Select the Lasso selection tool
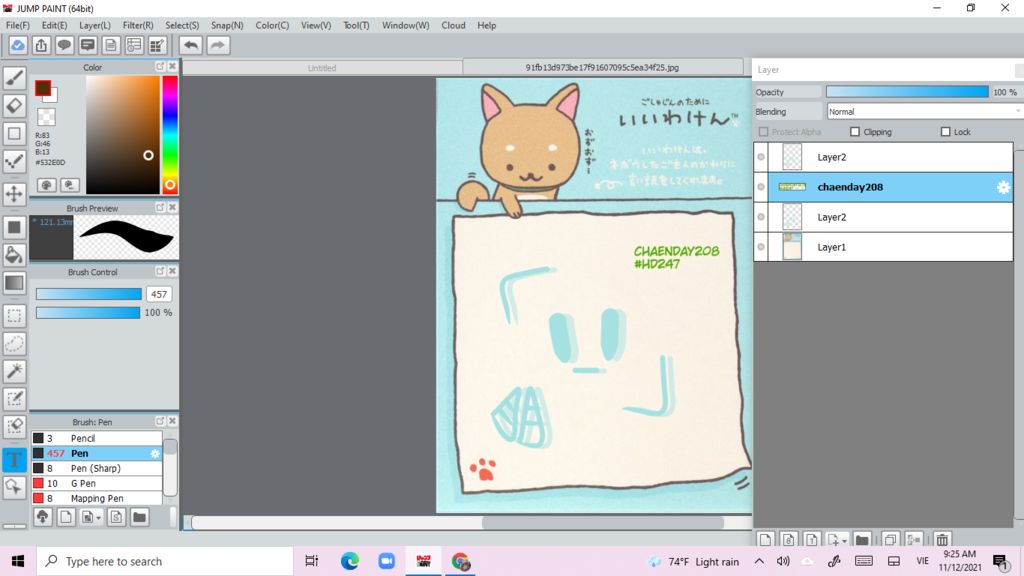Image resolution: width=1024 pixels, height=576 pixels. [x=14, y=344]
